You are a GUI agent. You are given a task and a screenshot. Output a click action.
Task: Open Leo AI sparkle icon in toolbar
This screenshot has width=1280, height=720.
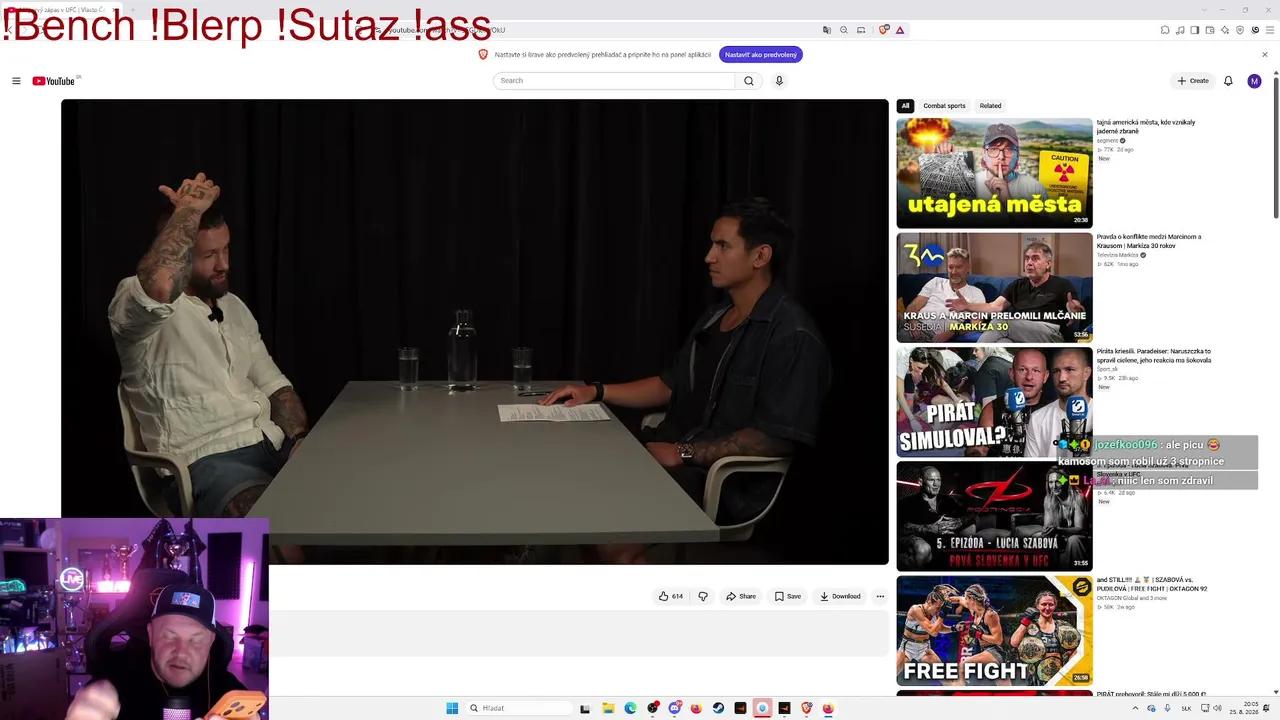click(1225, 30)
